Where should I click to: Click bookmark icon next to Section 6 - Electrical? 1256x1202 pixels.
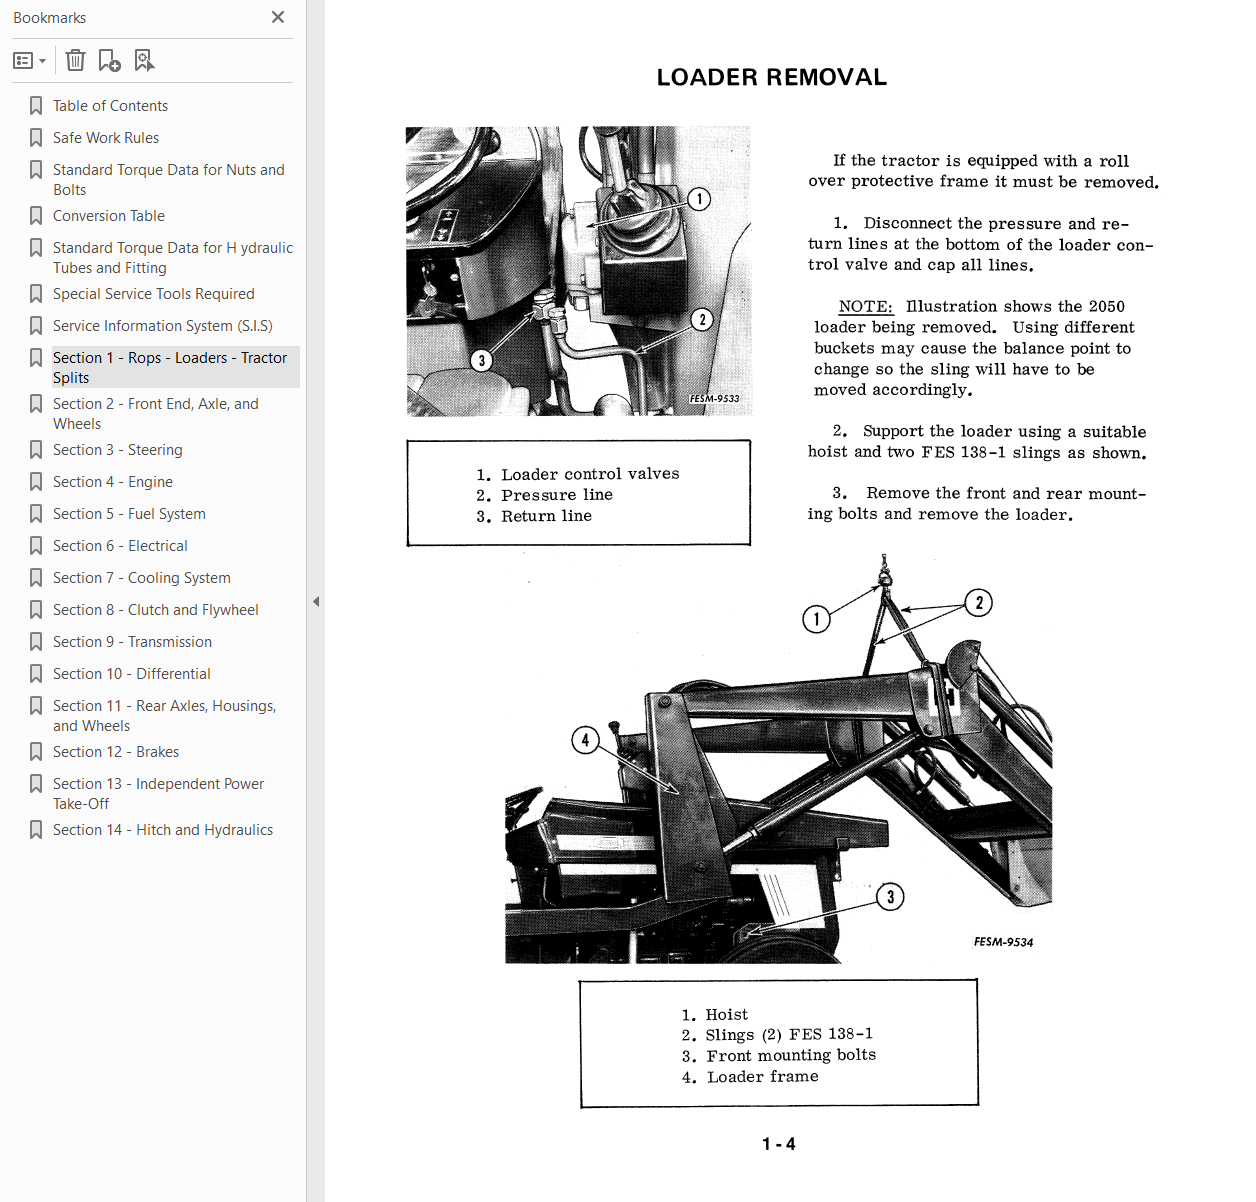coord(36,546)
